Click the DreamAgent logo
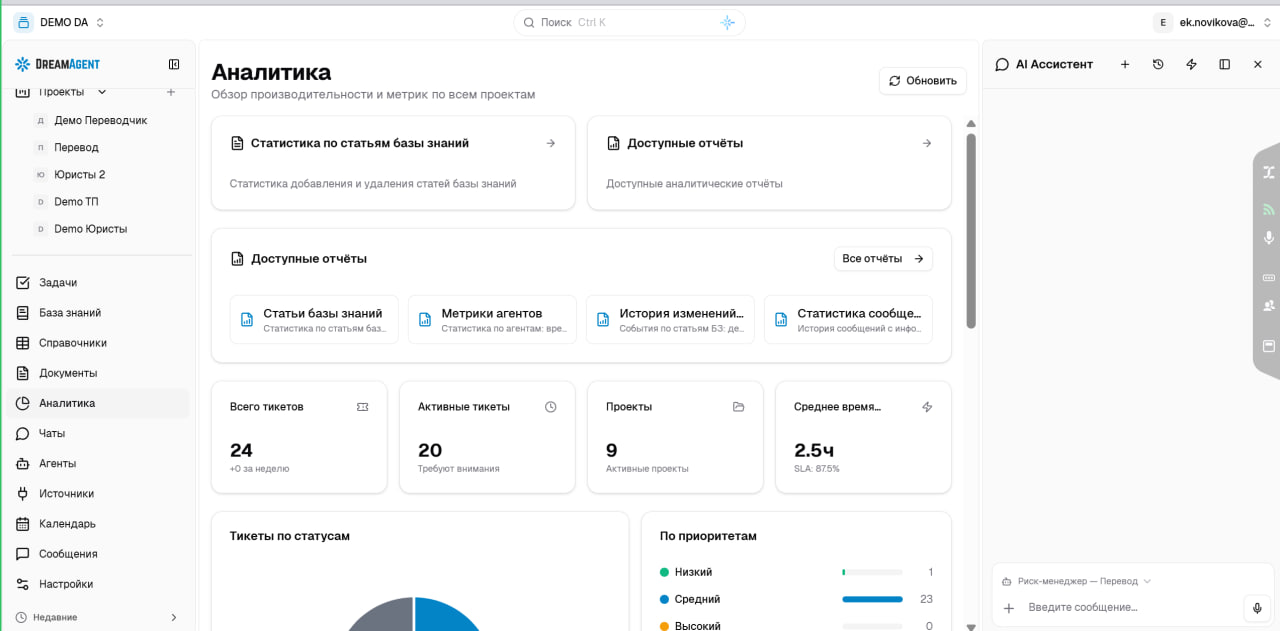Viewport: 1280px width, 631px height. (x=57, y=64)
